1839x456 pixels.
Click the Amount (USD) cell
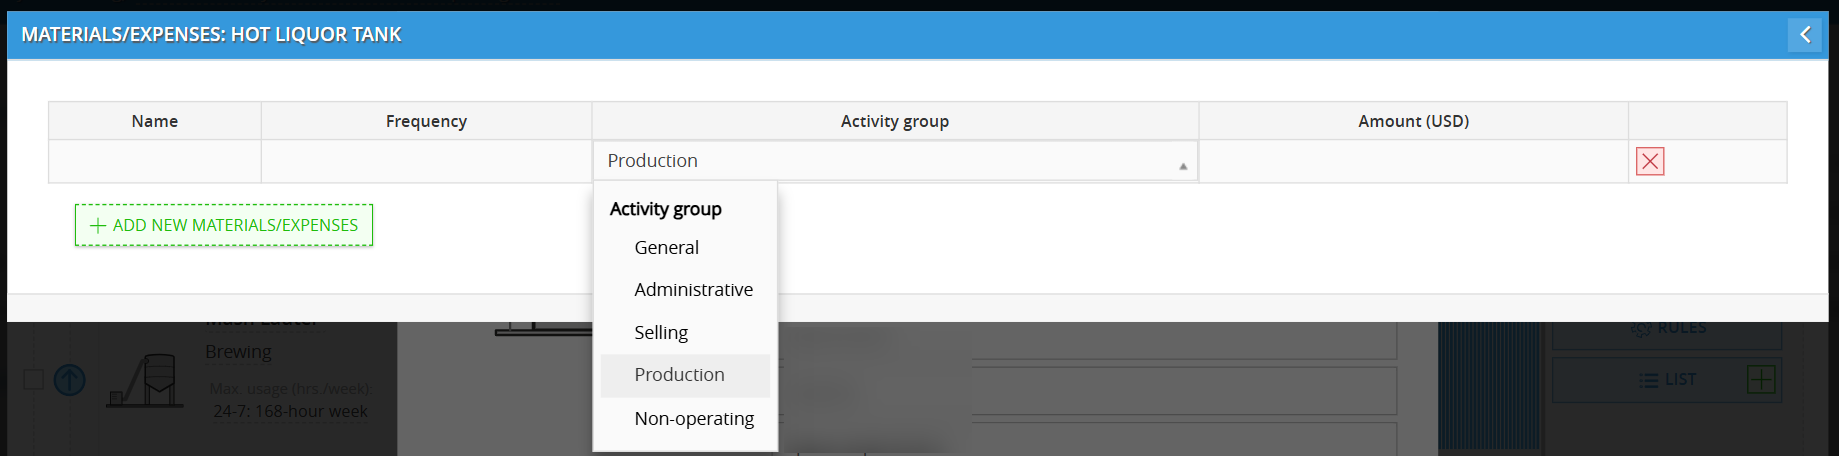[1412, 161]
